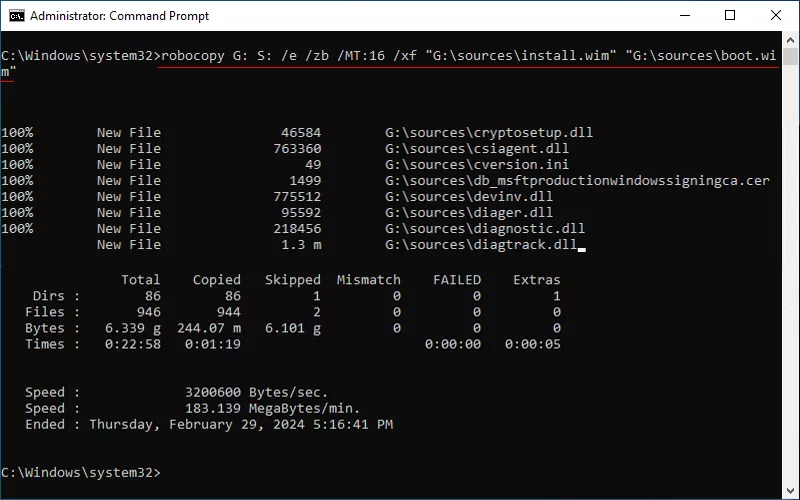Click the scrollbar up arrow

coord(791,40)
